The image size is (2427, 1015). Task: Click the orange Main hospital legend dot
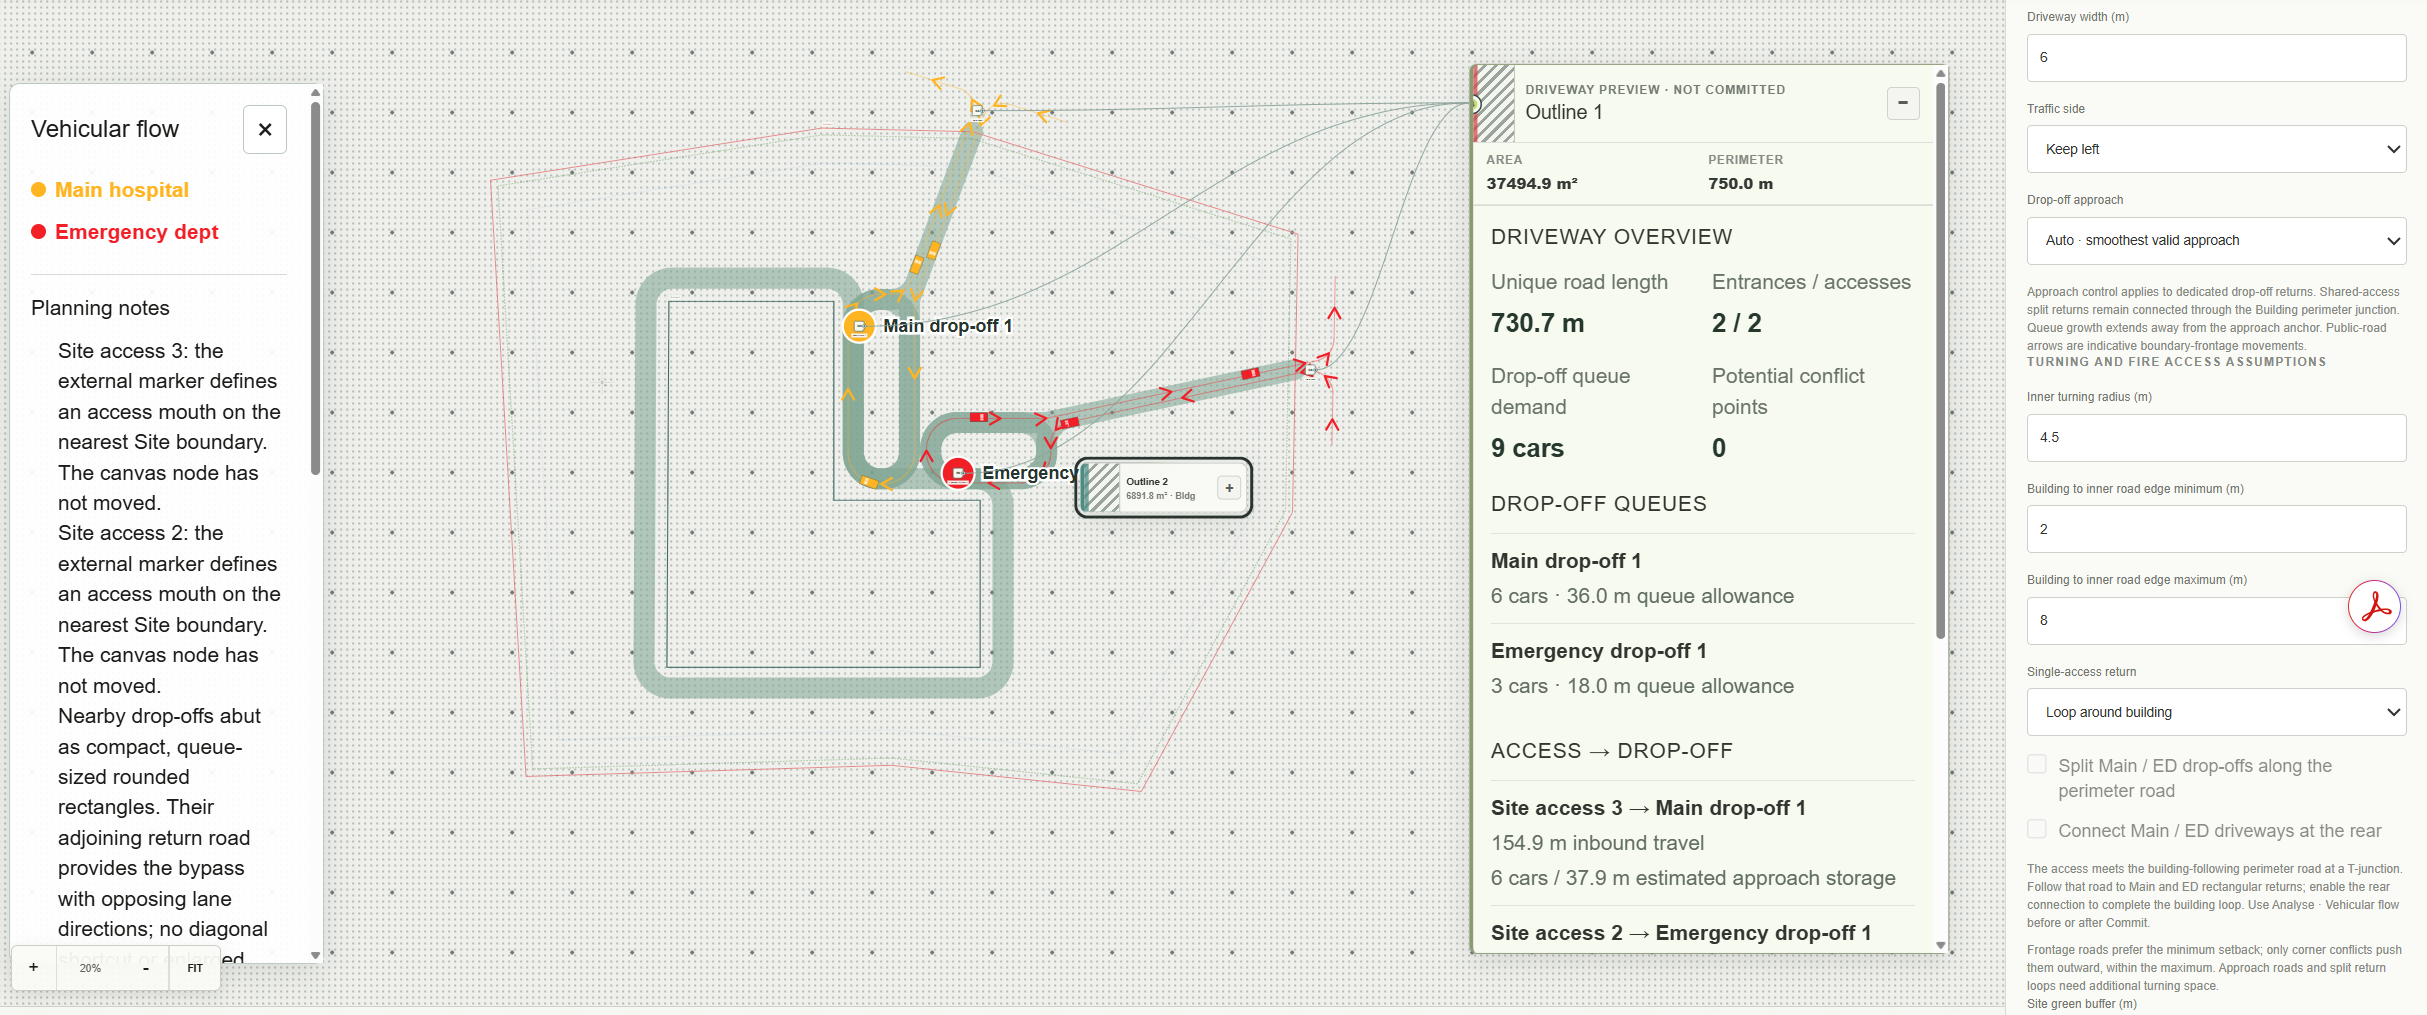point(38,190)
